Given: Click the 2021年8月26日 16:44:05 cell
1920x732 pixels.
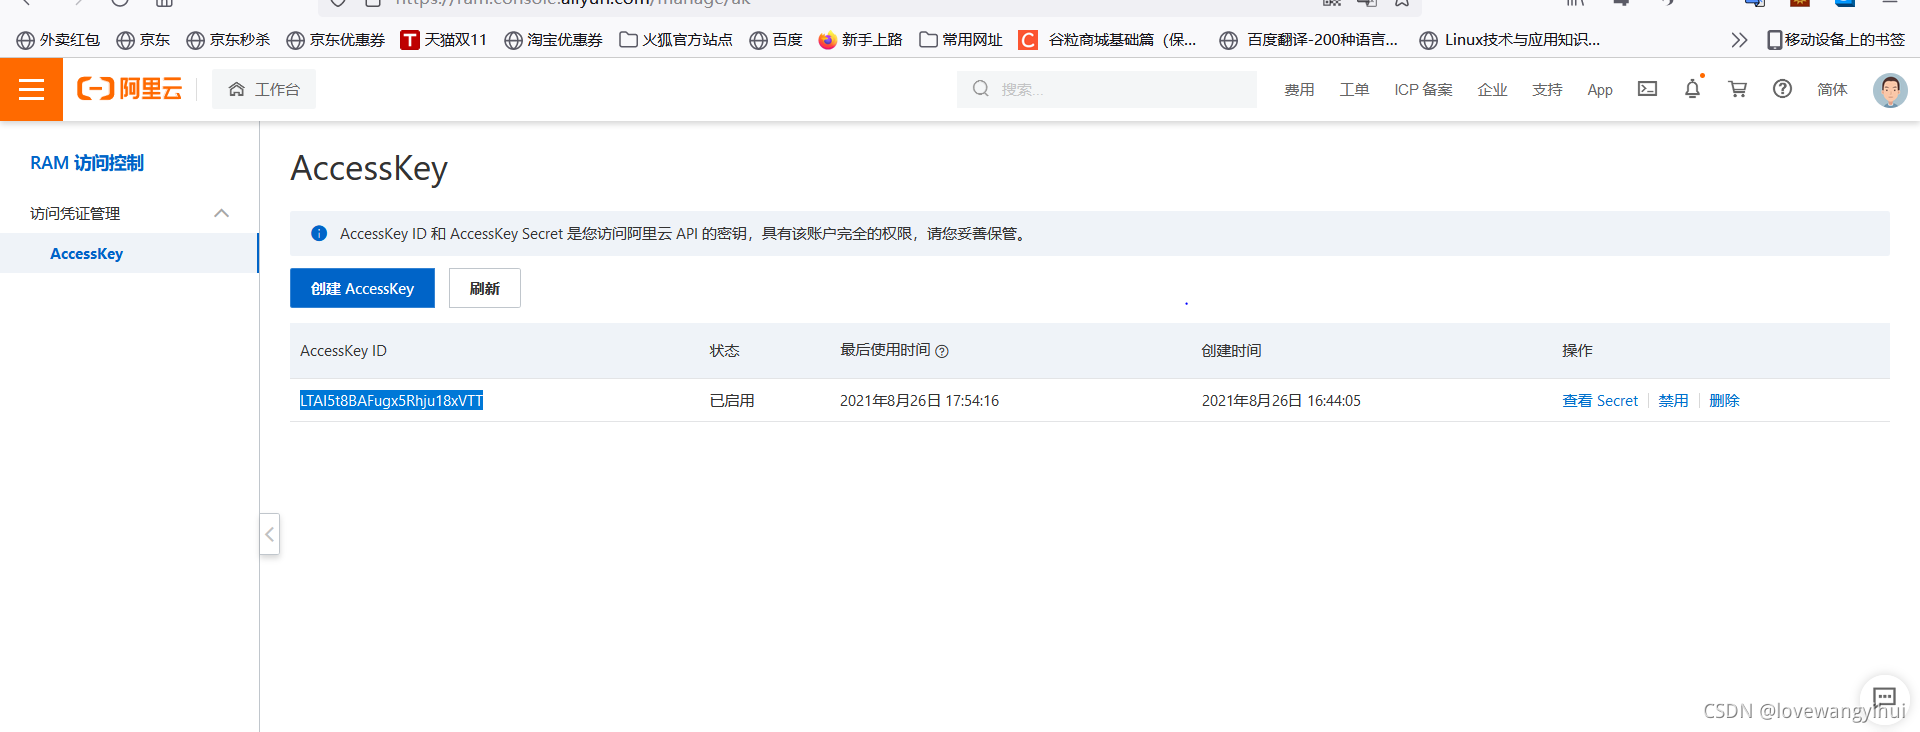Looking at the screenshot, I should click(1281, 400).
